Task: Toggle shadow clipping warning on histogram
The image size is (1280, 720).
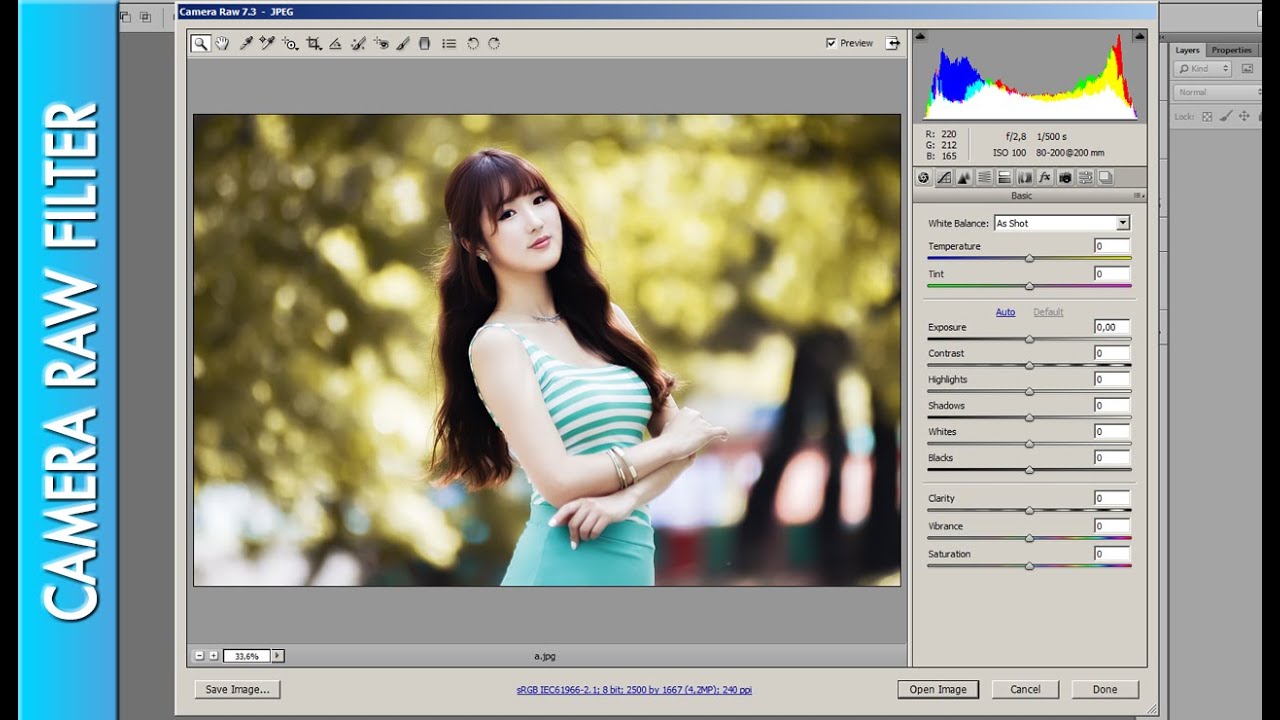Action: (921, 36)
